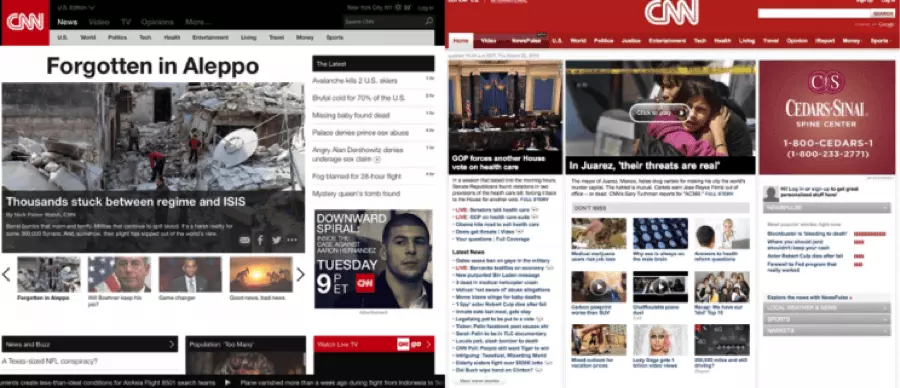The height and width of the screenshot is (388, 900).
Task: Expand the More… menu in the black header
Action: [x=198, y=22]
